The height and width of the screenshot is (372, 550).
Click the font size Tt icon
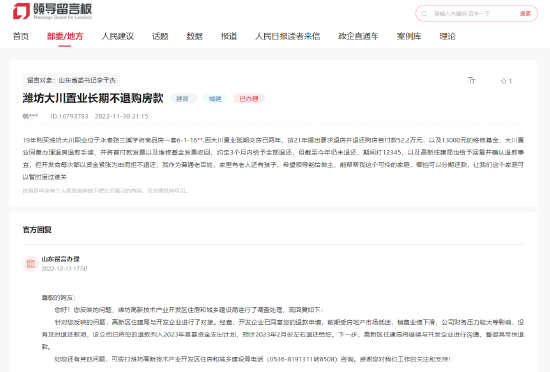click(x=471, y=81)
